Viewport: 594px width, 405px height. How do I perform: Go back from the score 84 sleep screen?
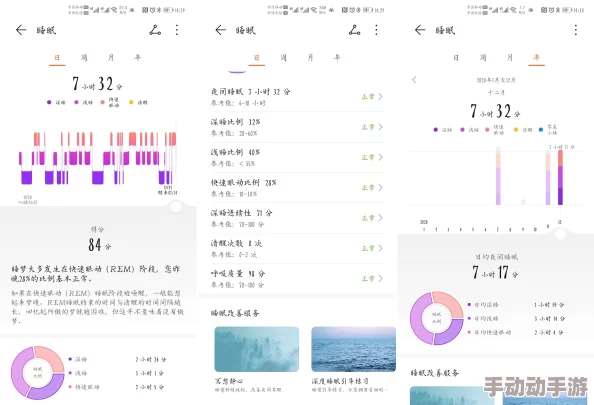tap(21, 30)
